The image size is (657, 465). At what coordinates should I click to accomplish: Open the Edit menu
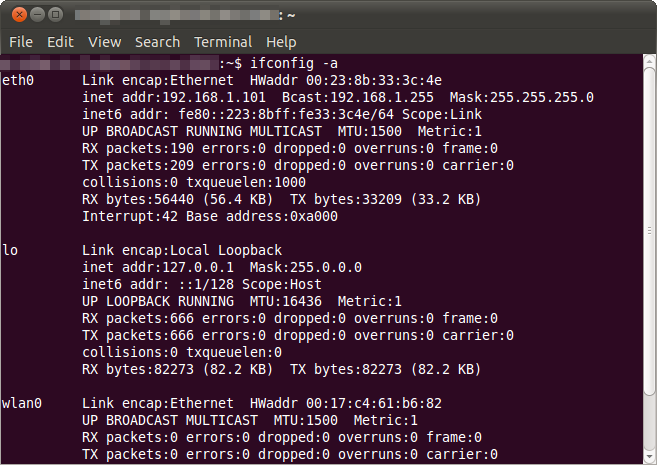point(60,42)
